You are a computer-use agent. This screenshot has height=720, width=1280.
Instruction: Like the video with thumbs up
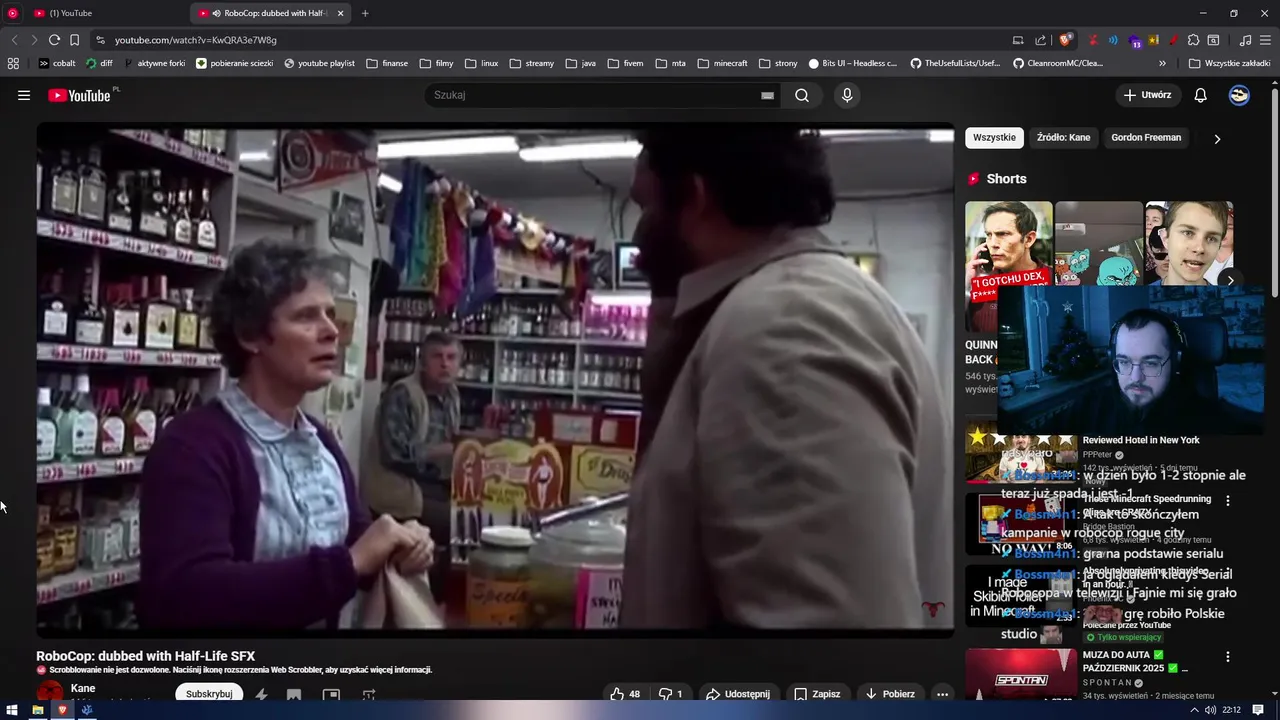point(626,693)
